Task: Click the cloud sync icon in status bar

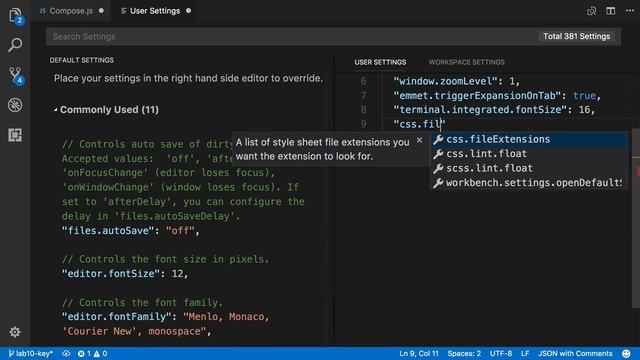Action: pyautogui.click(x=66, y=353)
